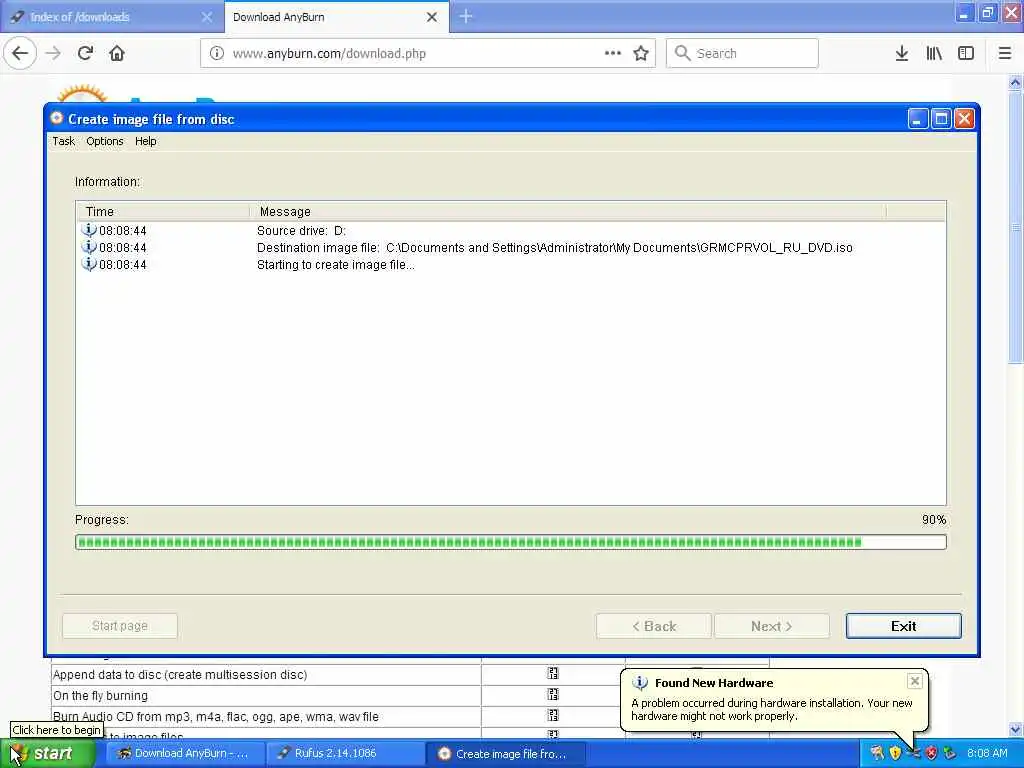Close the Download AnyBurn tab
The height and width of the screenshot is (768, 1024).
[432, 17]
